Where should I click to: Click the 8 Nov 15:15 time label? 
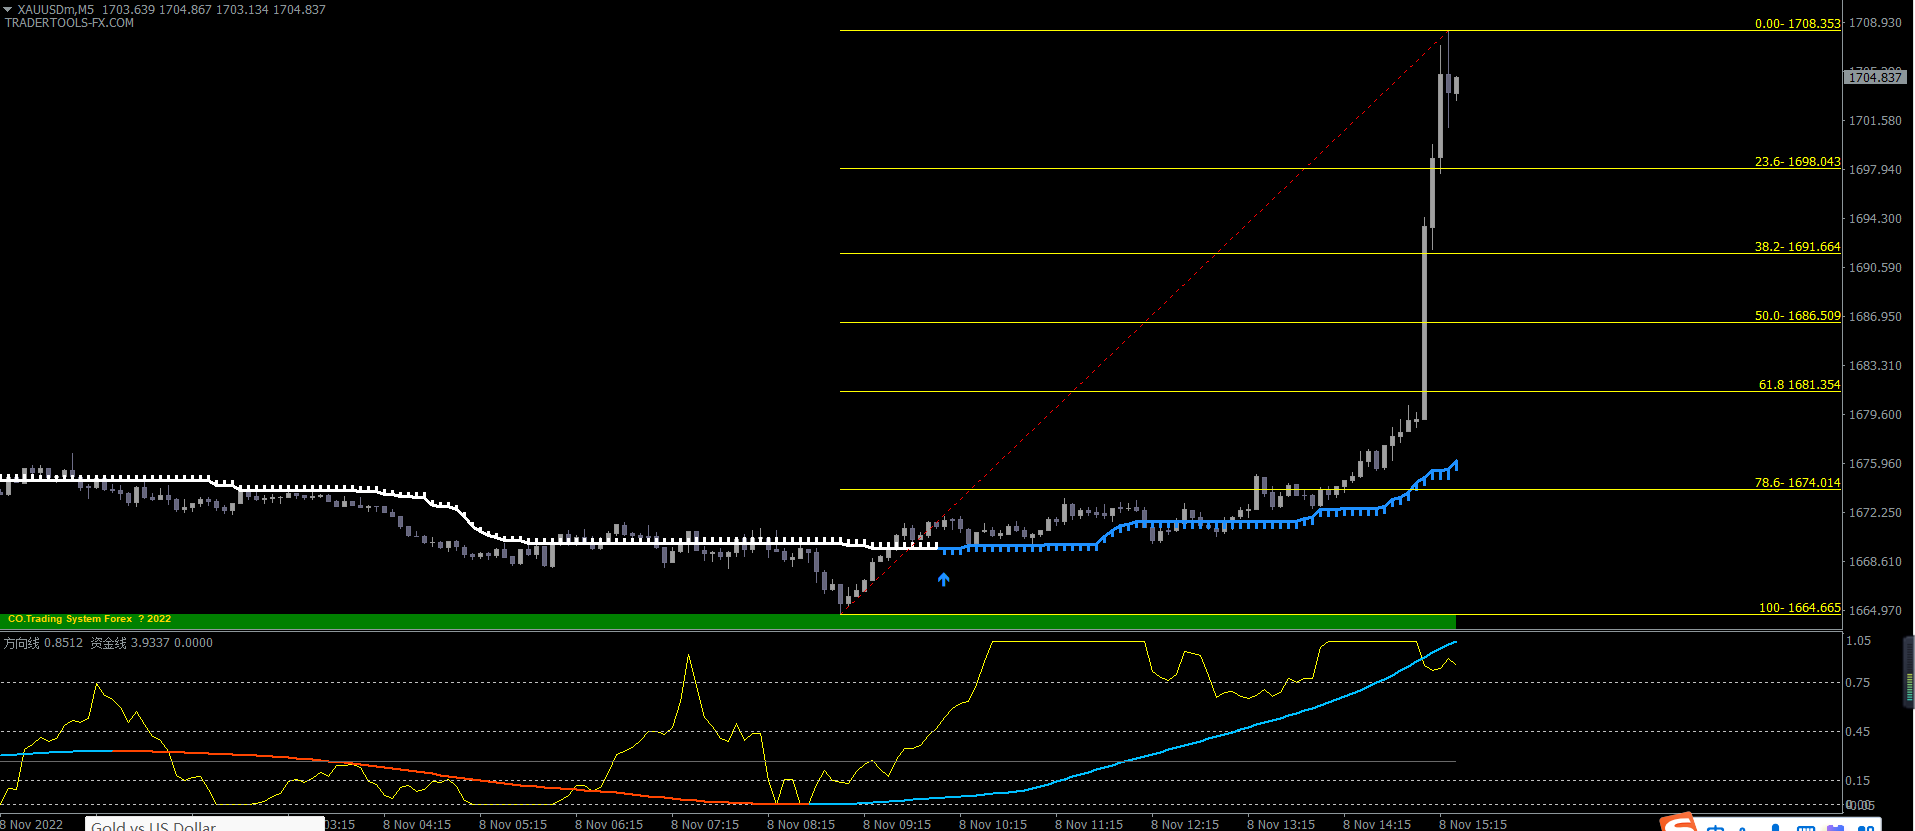[1473, 824]
